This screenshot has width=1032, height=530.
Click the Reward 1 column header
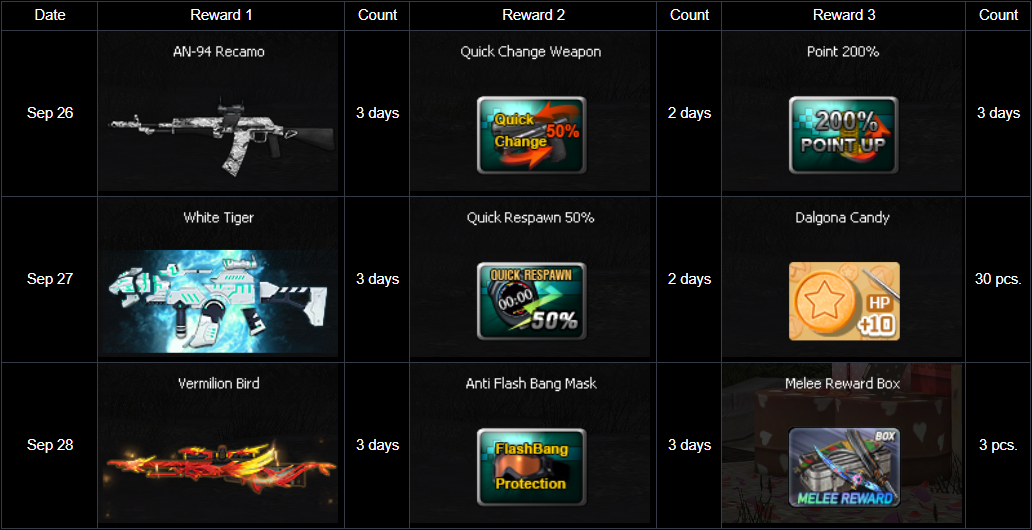221,15
